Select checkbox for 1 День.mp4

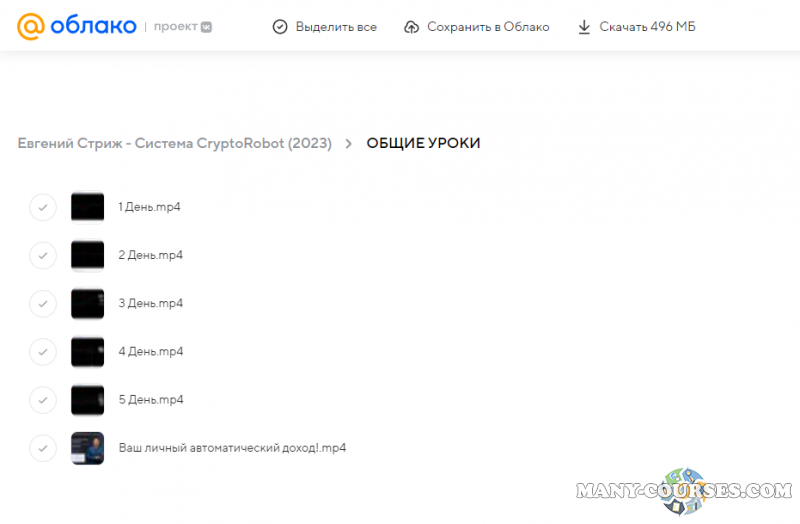[x=43, y=207]
